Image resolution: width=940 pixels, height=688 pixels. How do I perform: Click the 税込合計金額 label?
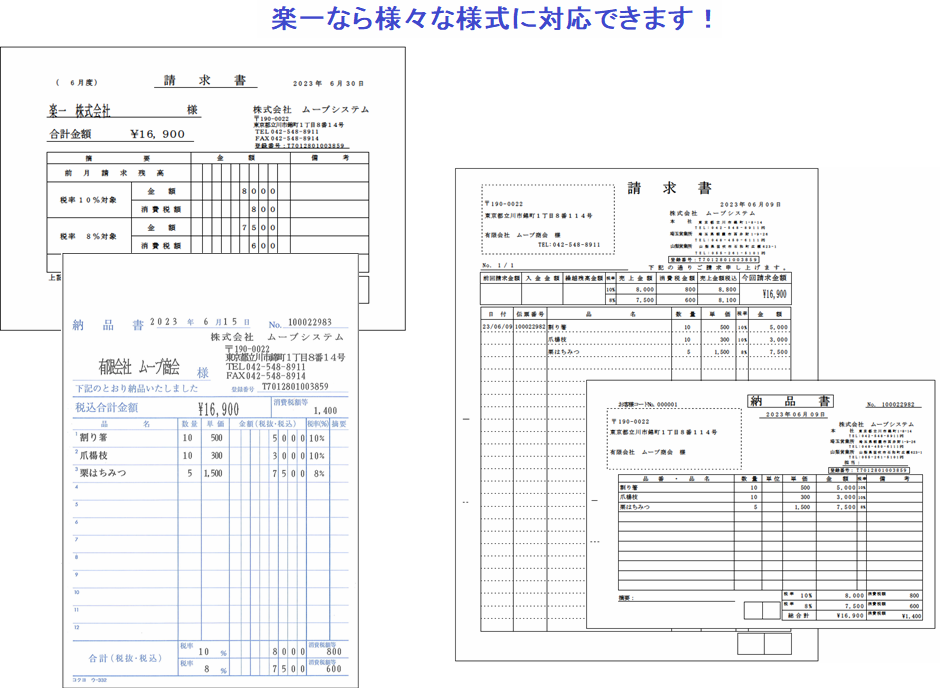[x=106, y=408]
